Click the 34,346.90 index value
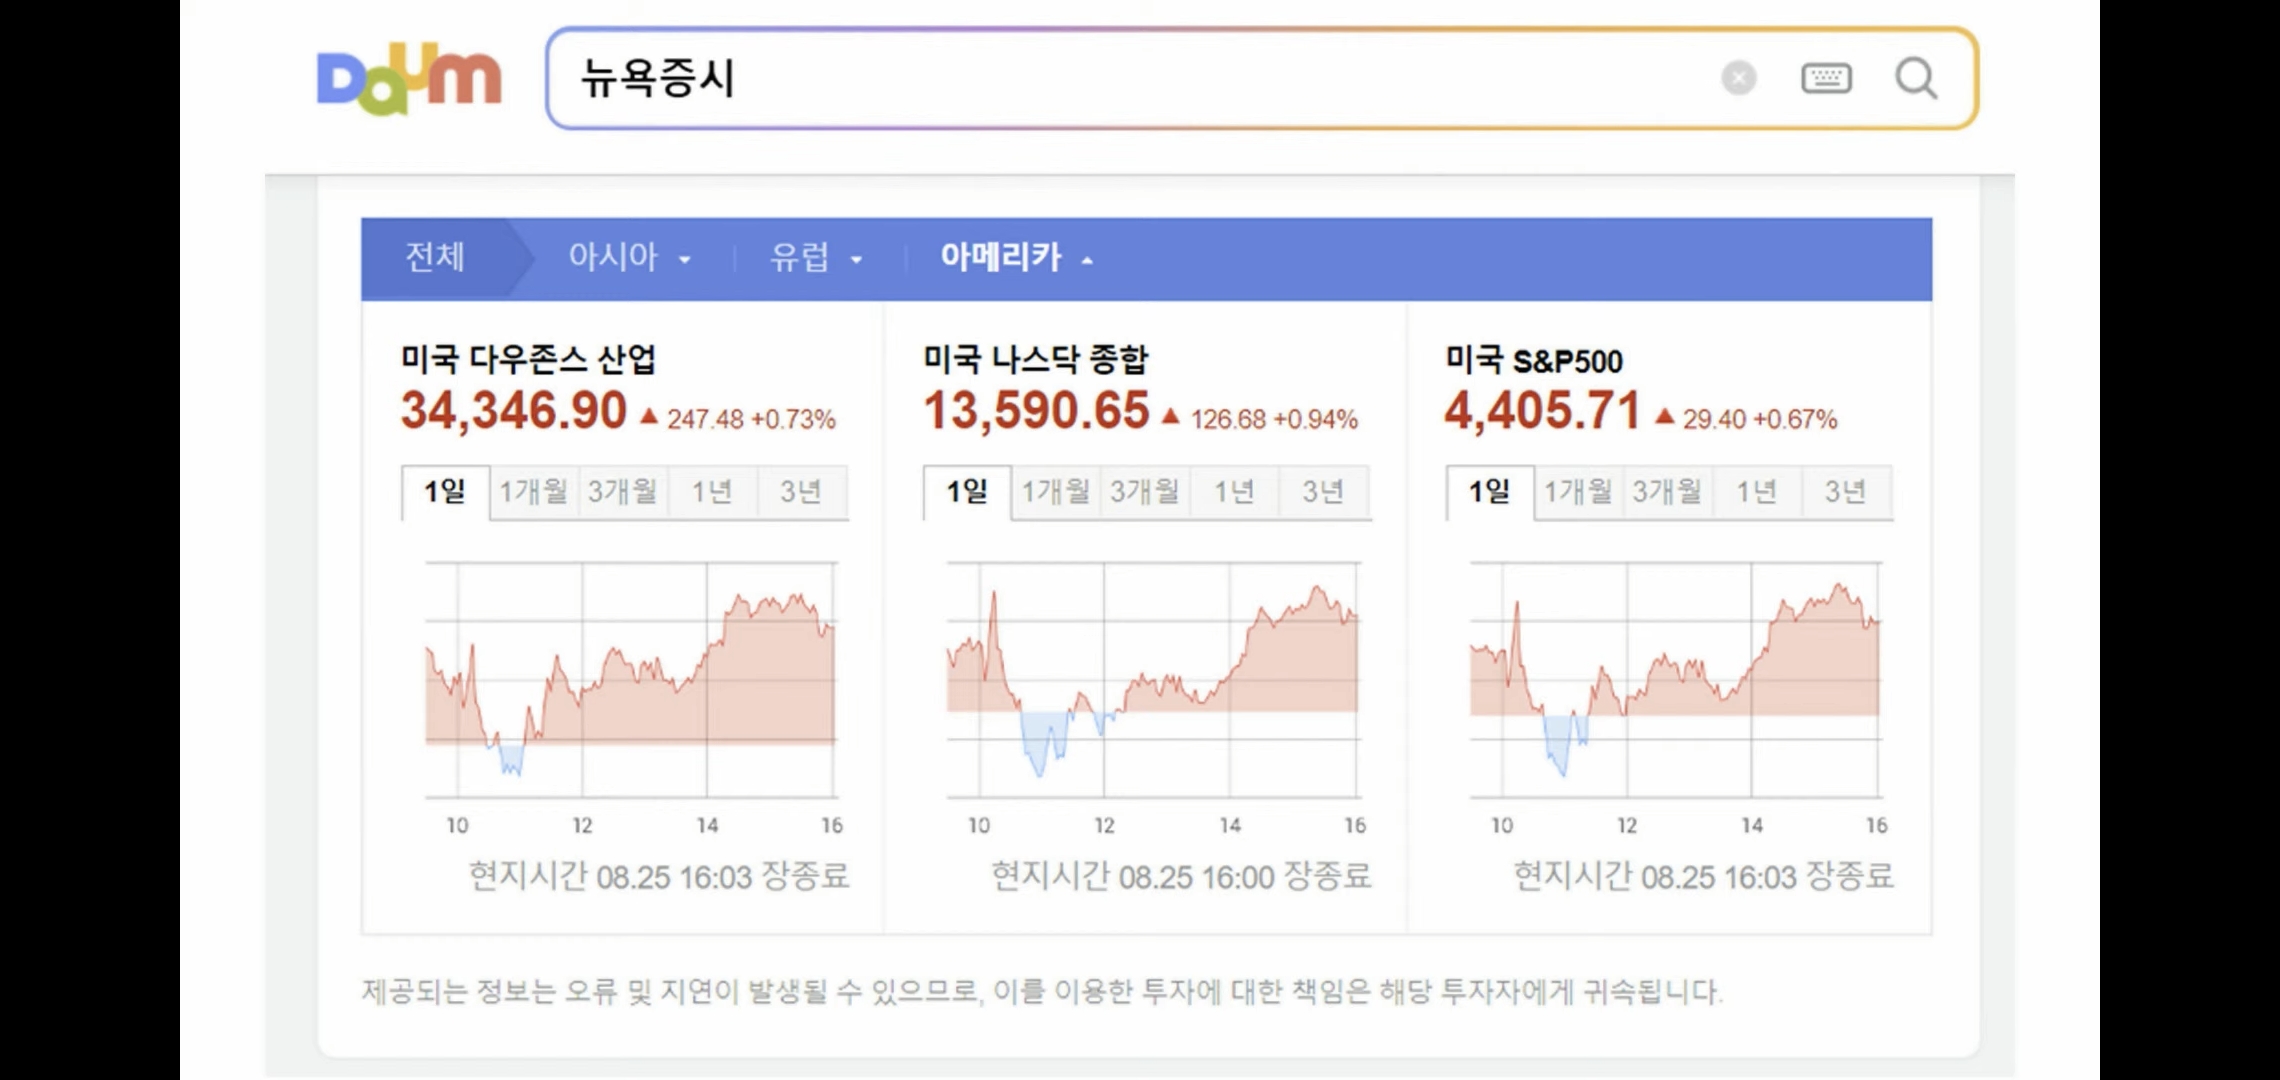The height and width of the screenshot is (1080, 2280). 513,411
